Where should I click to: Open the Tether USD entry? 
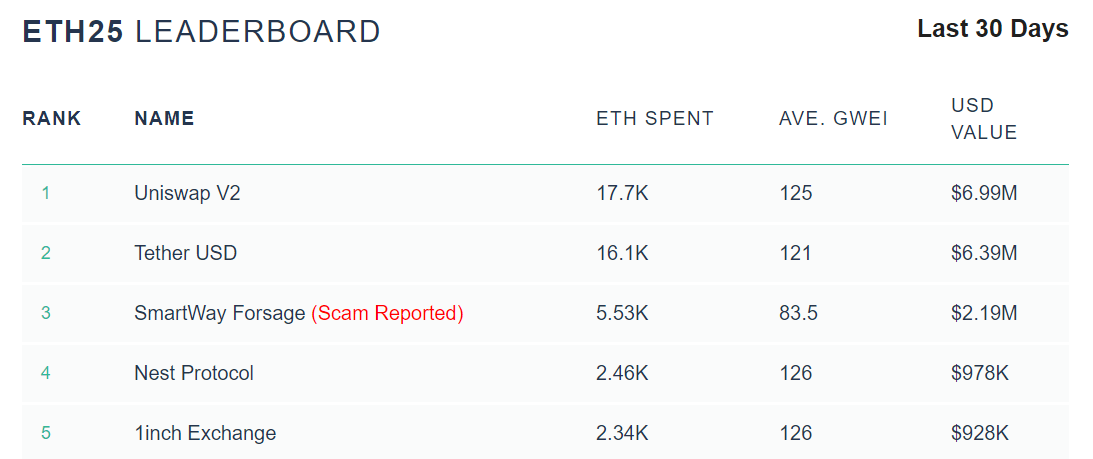click(185, 253)
